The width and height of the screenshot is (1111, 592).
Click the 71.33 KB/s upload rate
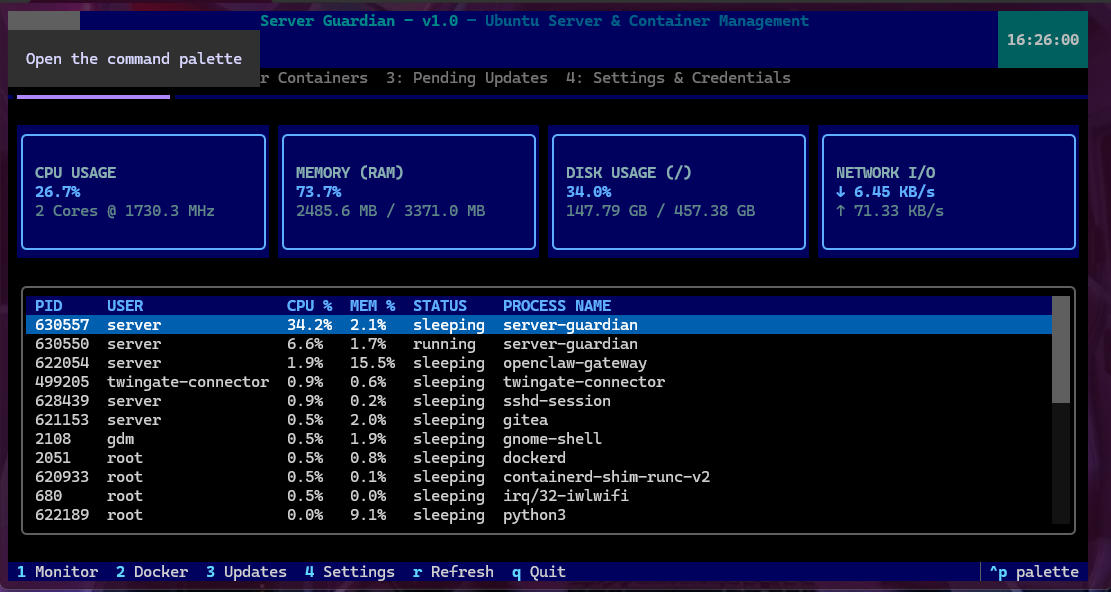(890, 211)
